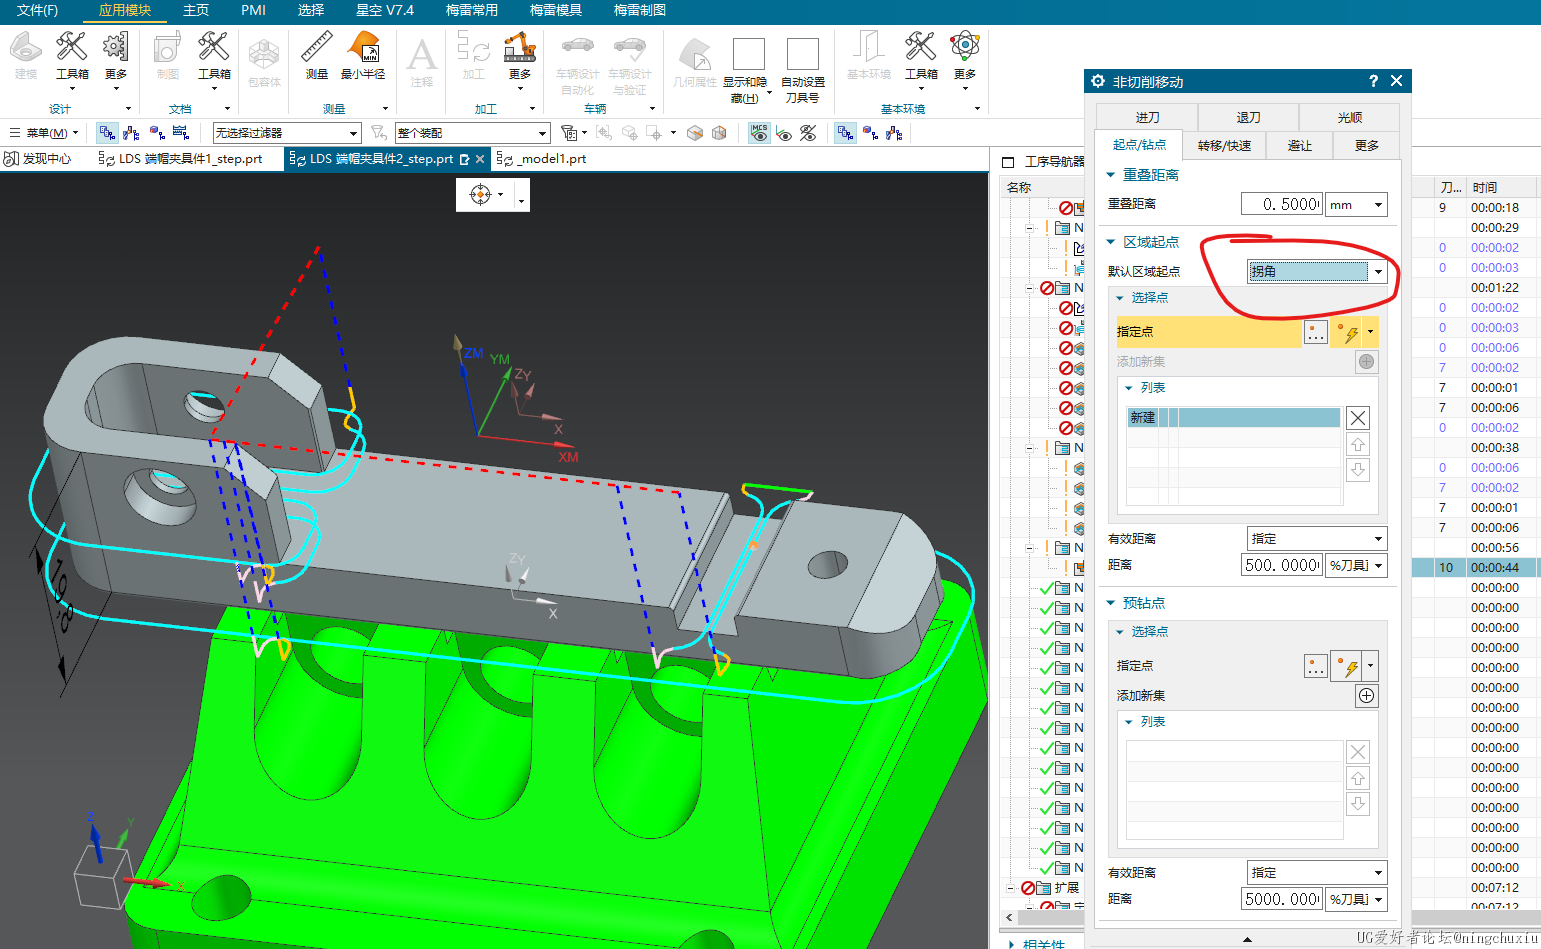Open the Basic Environment Toolbox icon
The width and height of the screenshot is (1541, 949).
(920, 46)
